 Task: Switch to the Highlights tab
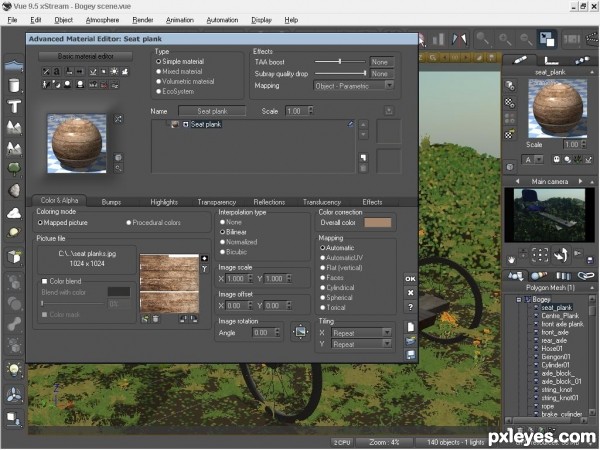click(x=164, y=202)
